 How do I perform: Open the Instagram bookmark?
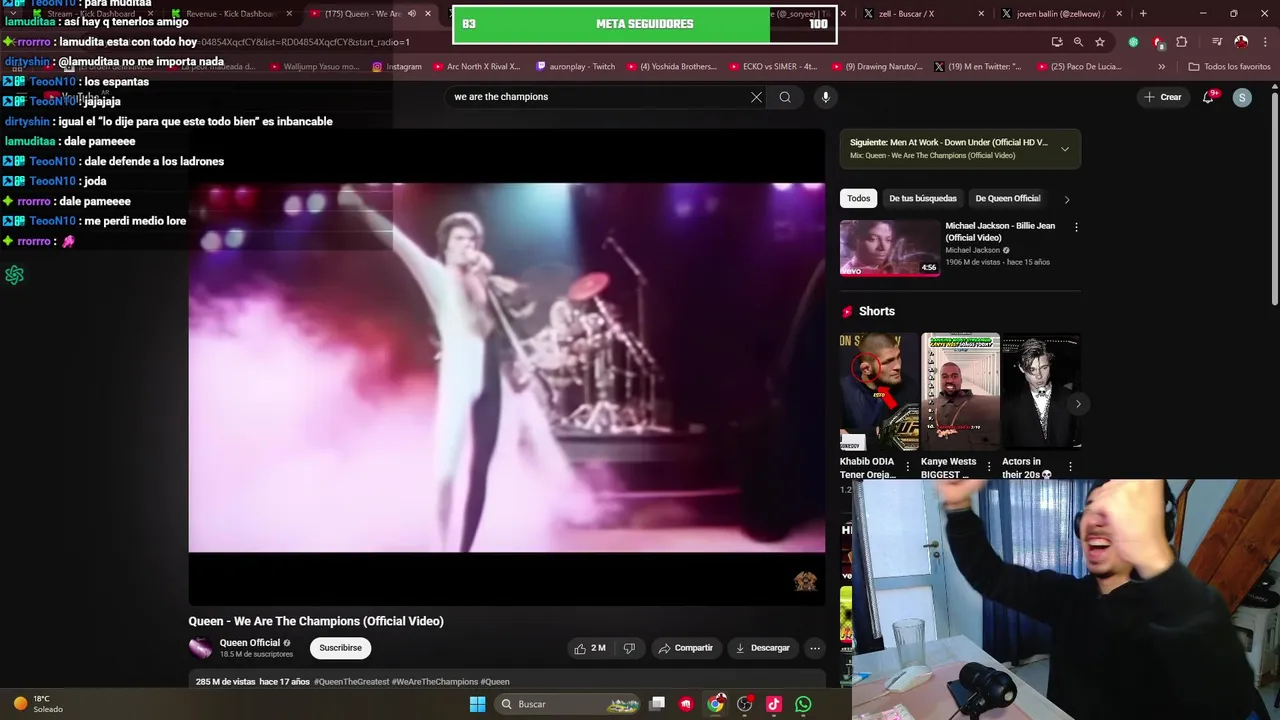396,67
